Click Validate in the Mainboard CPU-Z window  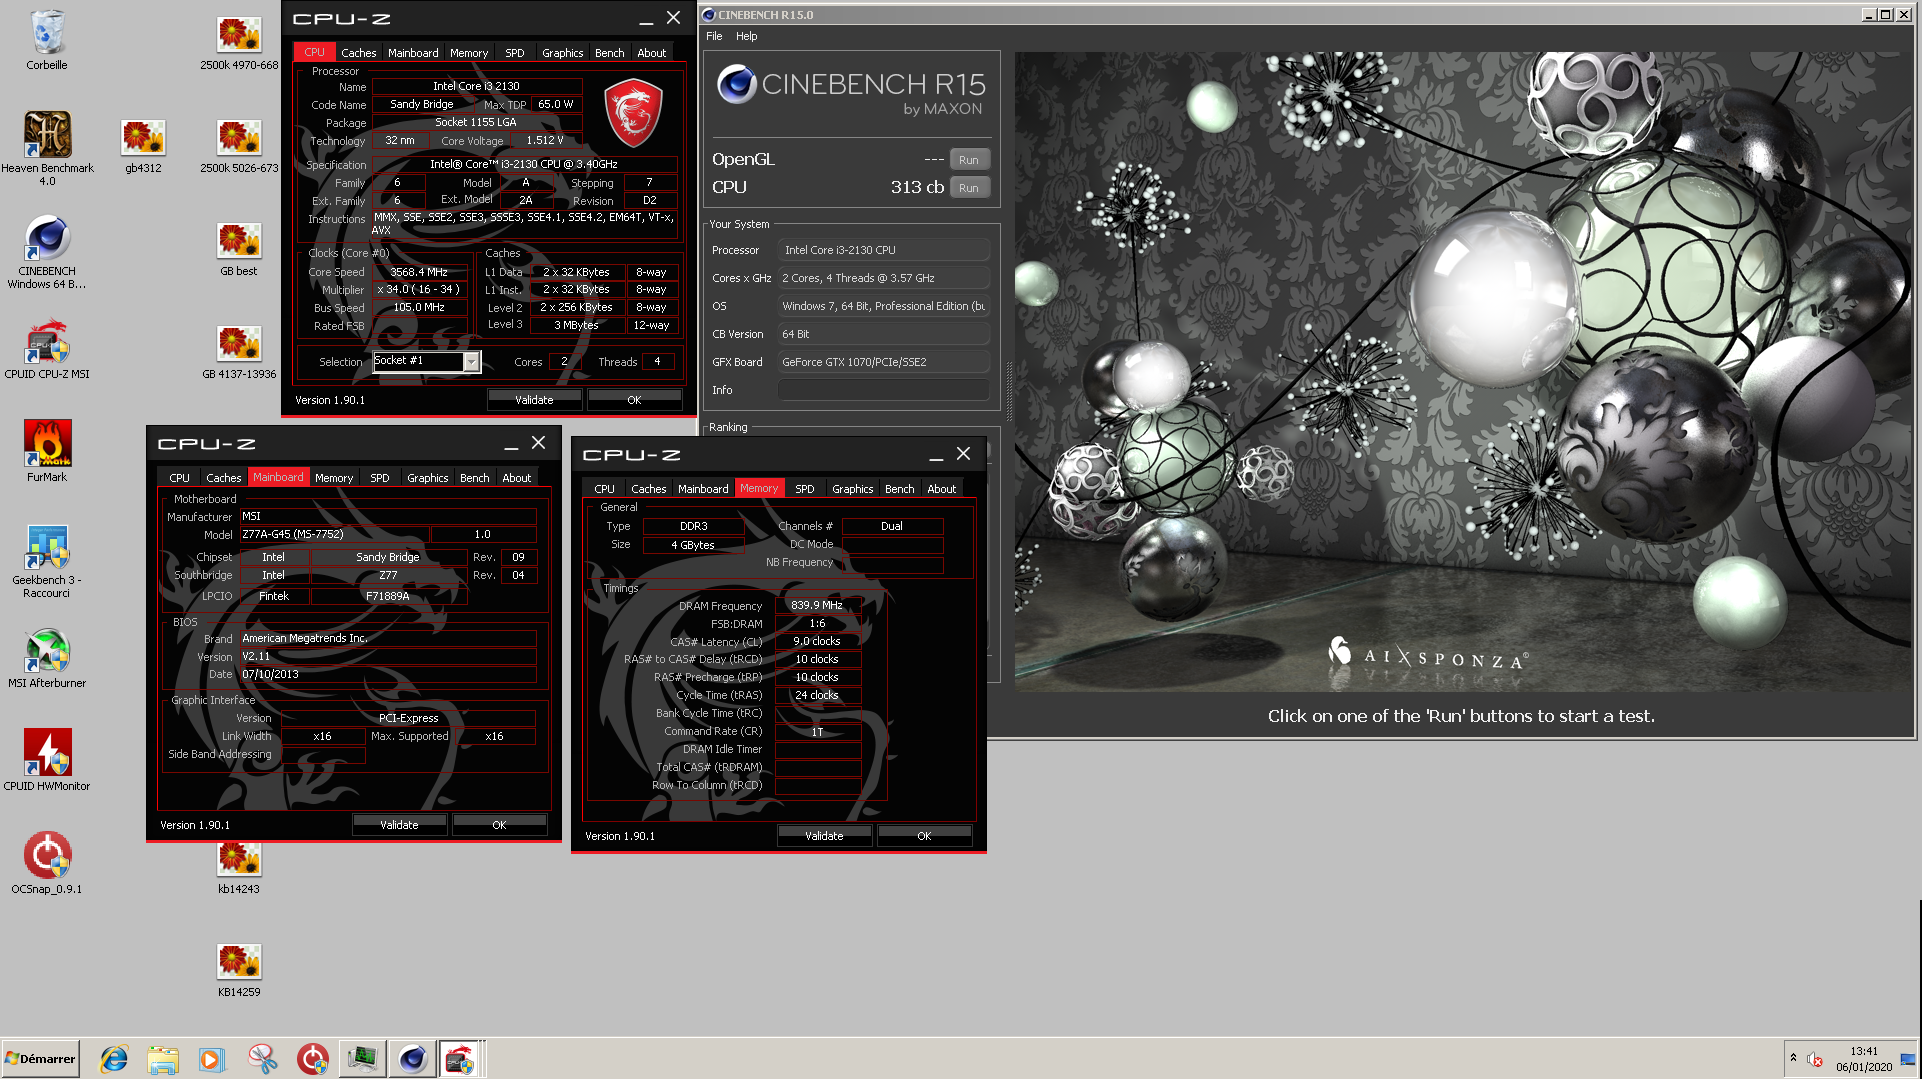point(399,825)
